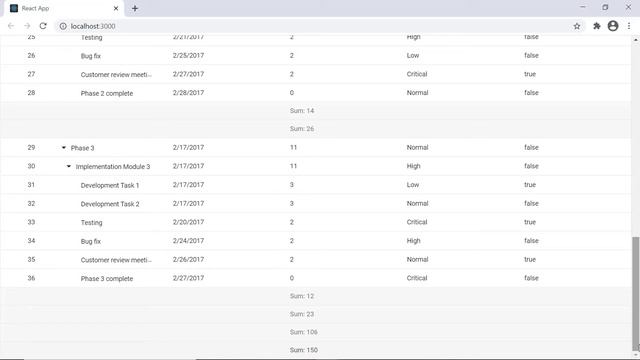Click the browser forward arrow
The image size is (640, 360).
[27, 26]
